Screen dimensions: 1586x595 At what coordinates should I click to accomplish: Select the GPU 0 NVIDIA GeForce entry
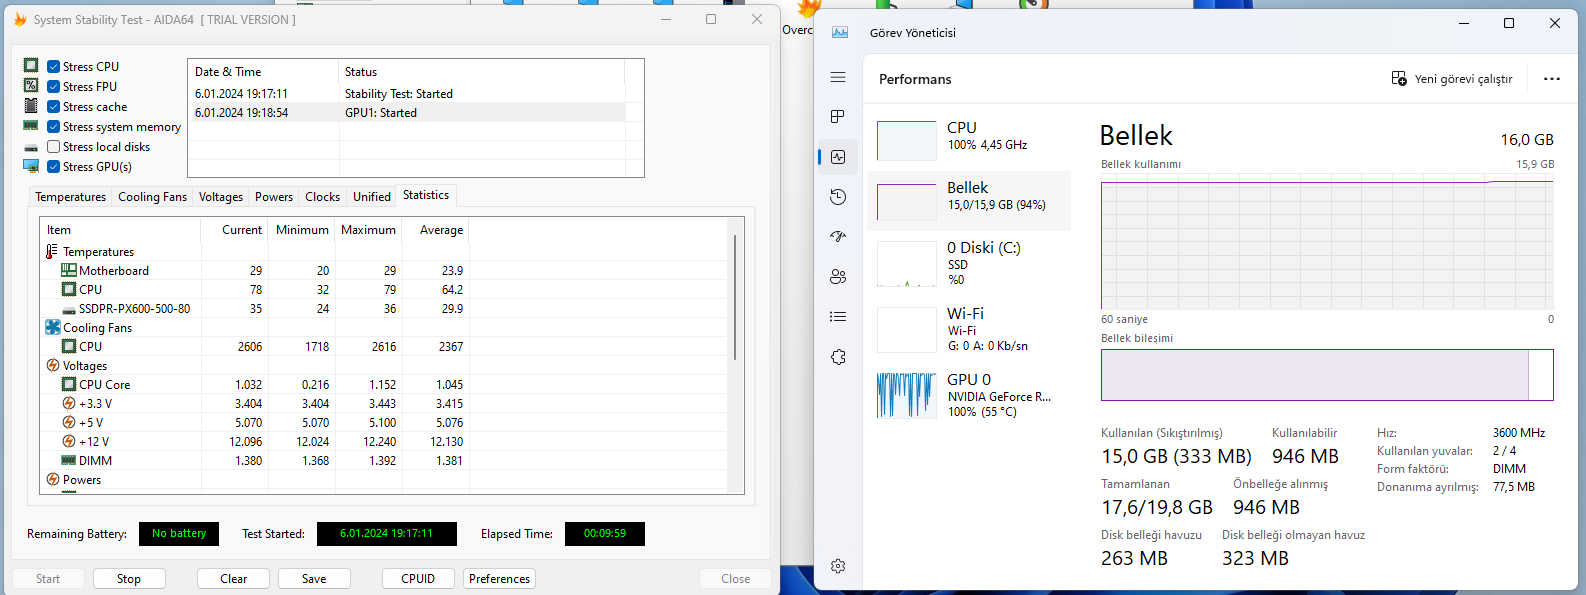click(x=968, y=395)
